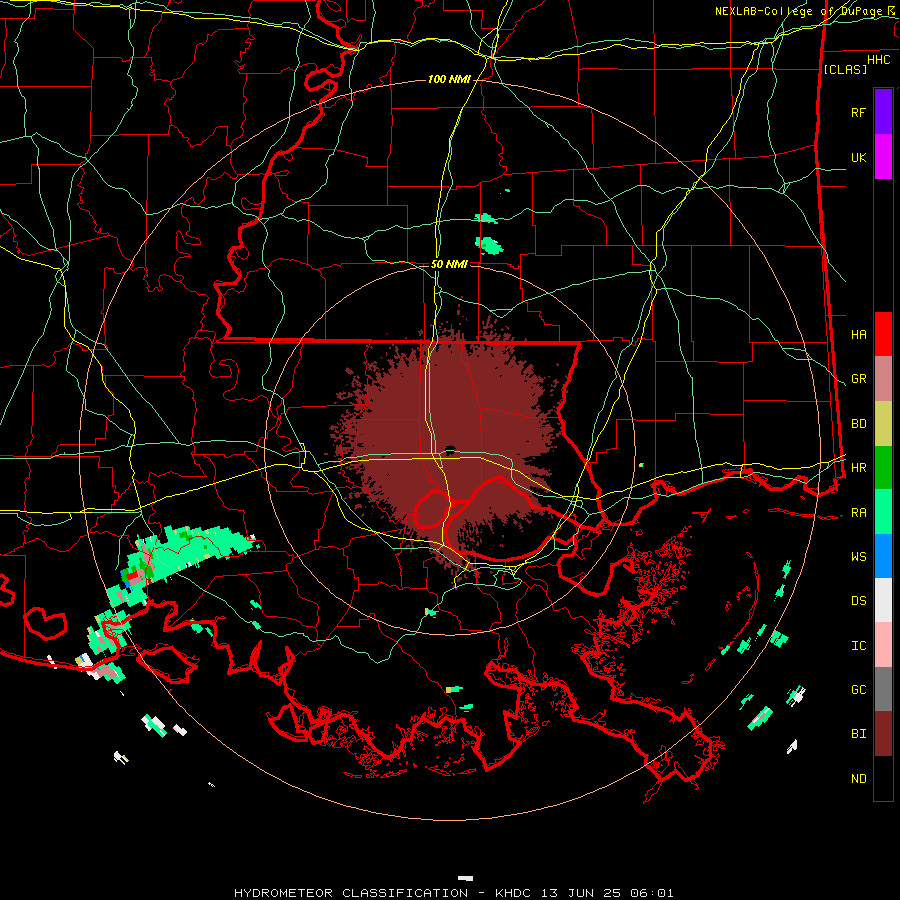Click the RA text label in legend
The width and height of the screenshot is (900, 900).
(858, 513)
